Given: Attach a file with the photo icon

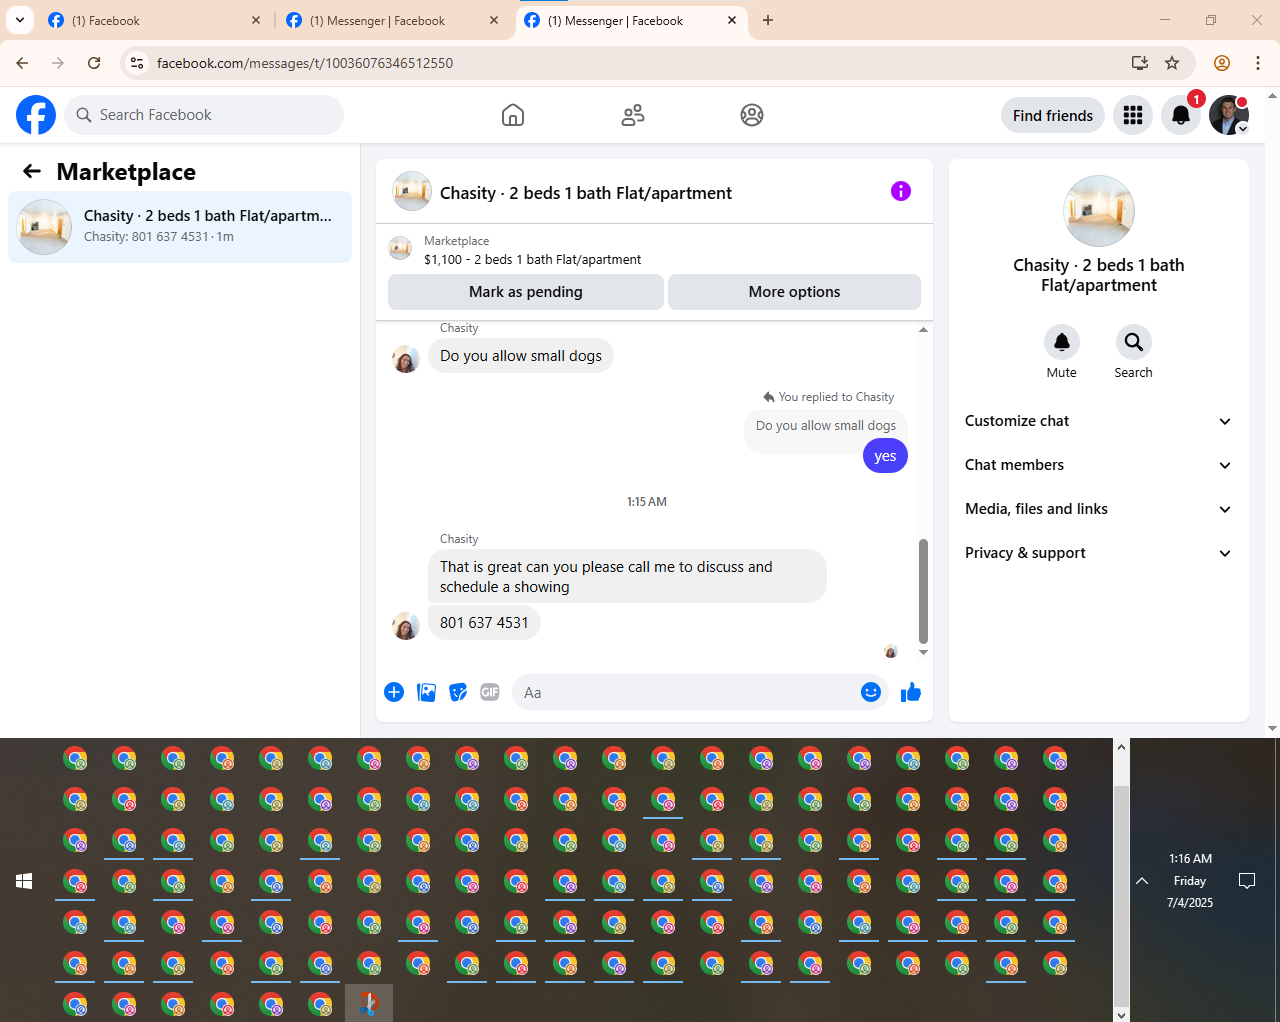Looking at the screenshot, I should coord(426,692).
